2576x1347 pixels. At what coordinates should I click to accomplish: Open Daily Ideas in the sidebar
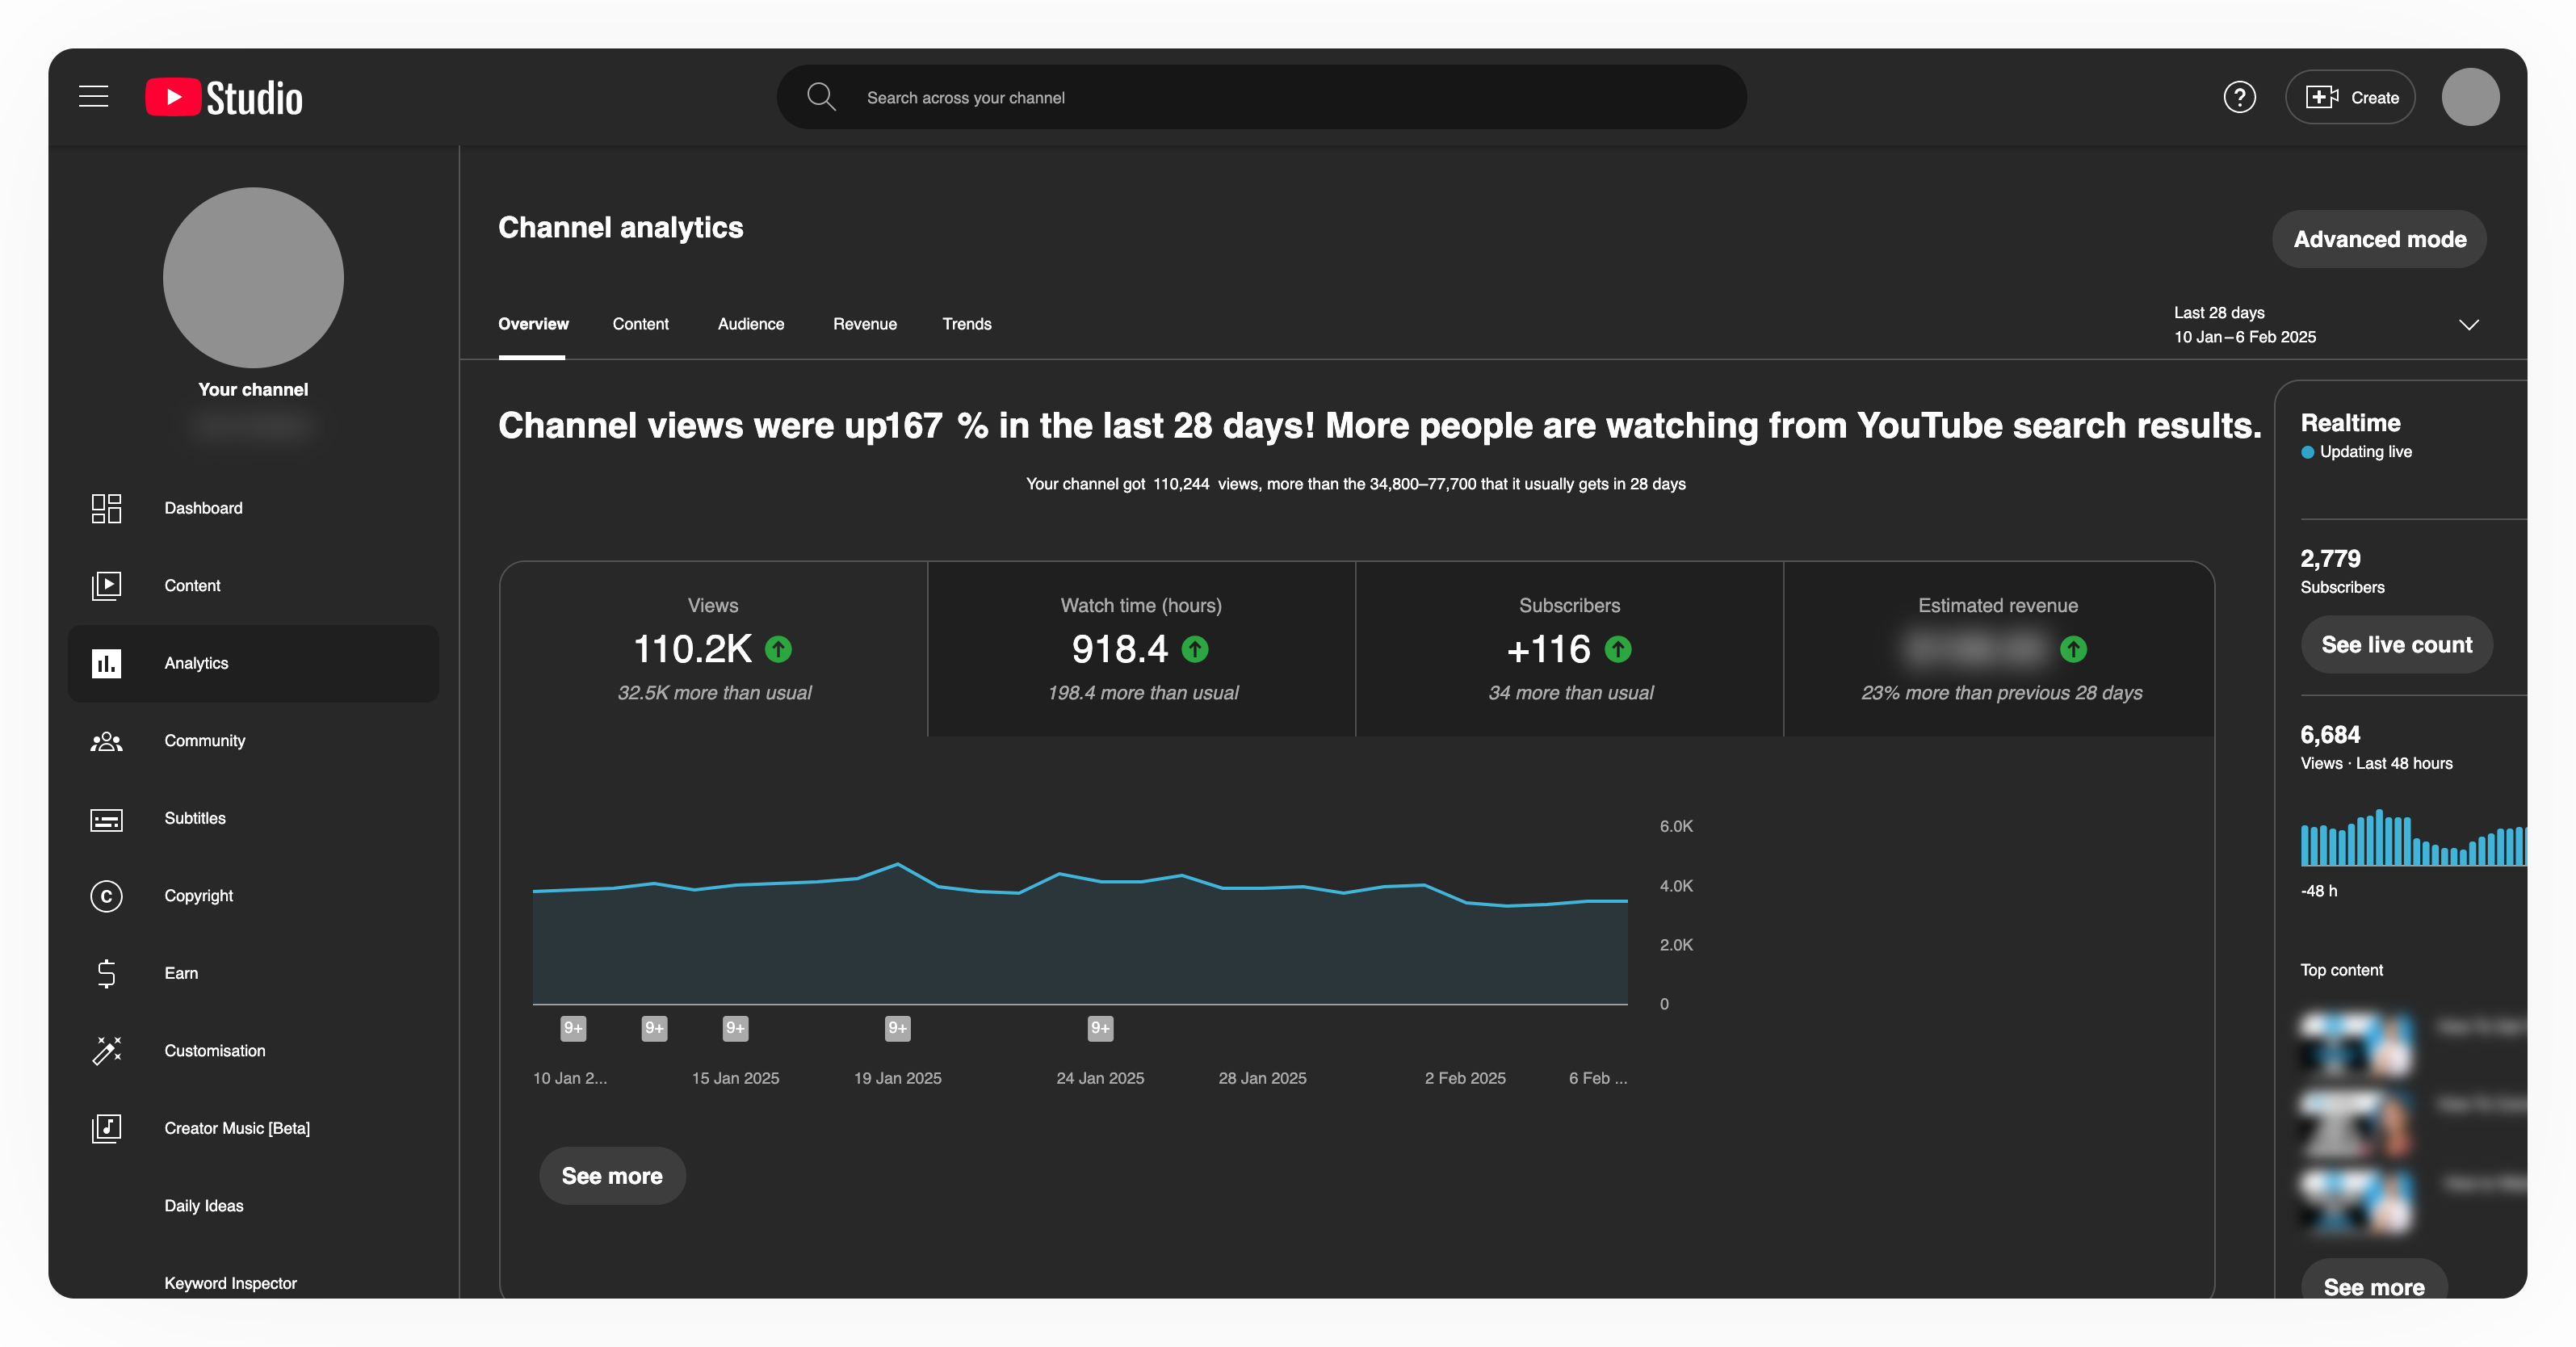tap(253, 1206)
